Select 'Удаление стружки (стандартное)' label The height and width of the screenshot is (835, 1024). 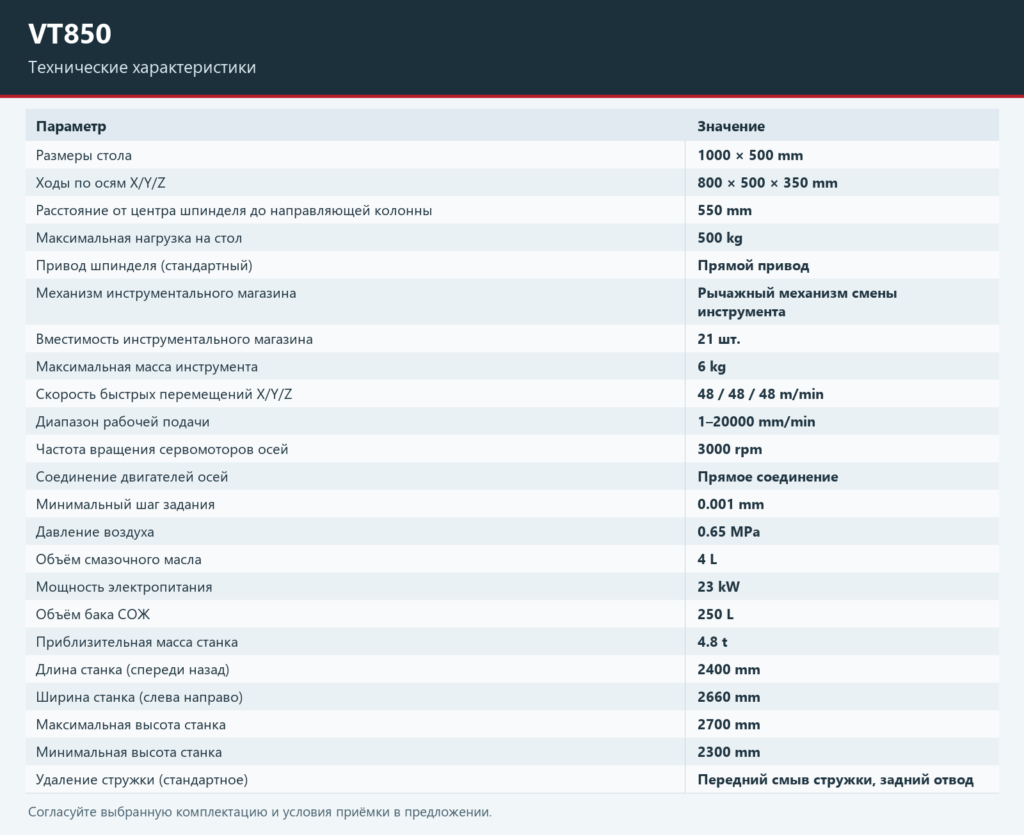(142, 780)
